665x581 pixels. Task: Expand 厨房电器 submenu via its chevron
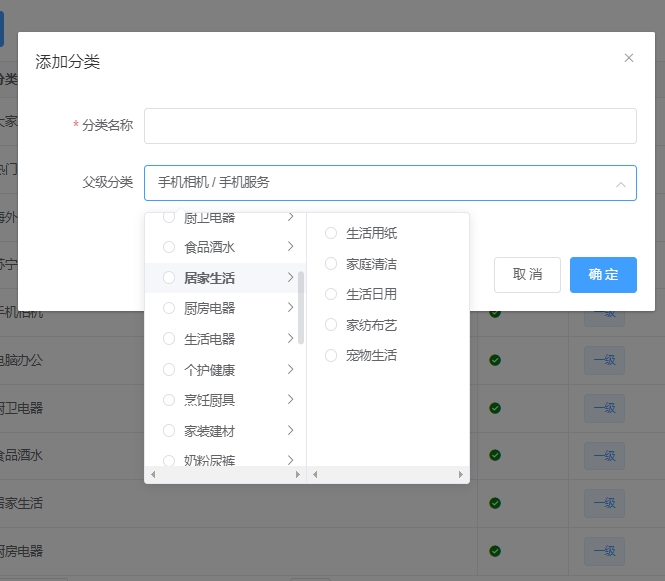click(291, 307)
